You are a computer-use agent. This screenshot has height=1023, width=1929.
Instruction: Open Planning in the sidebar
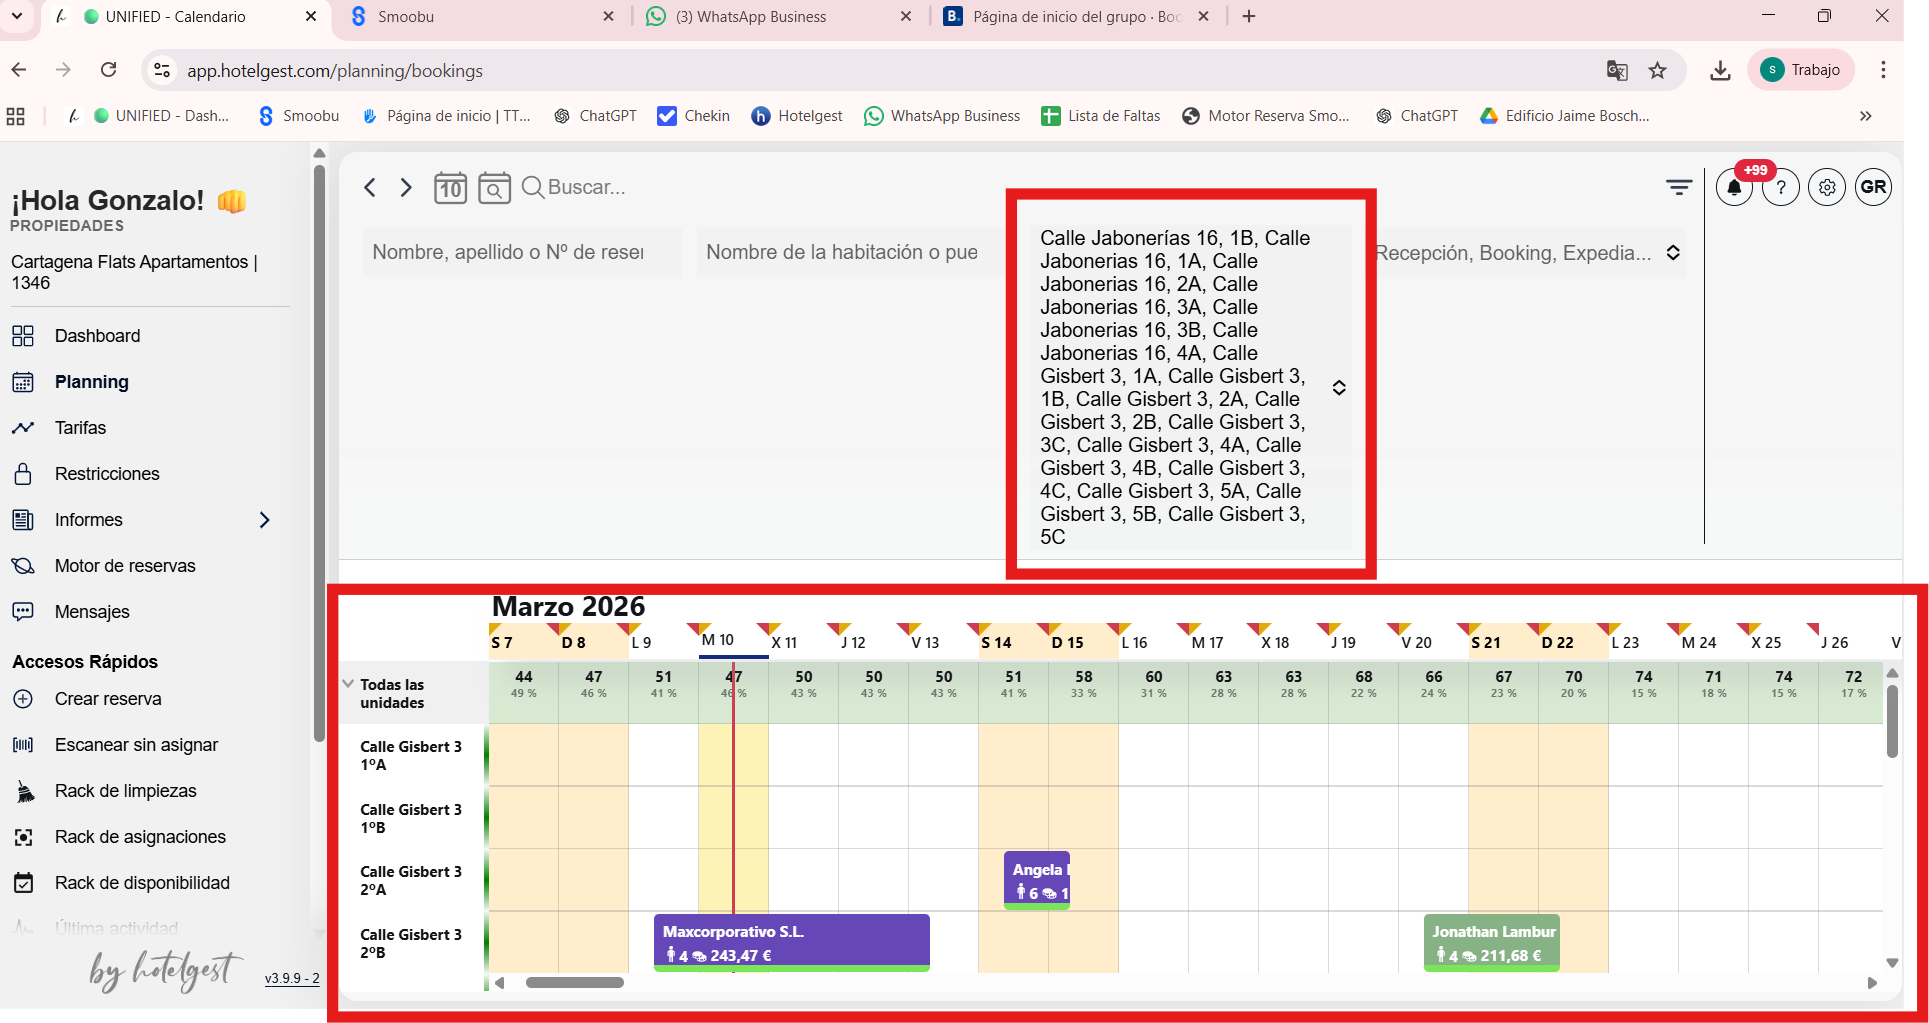[91, 382]
